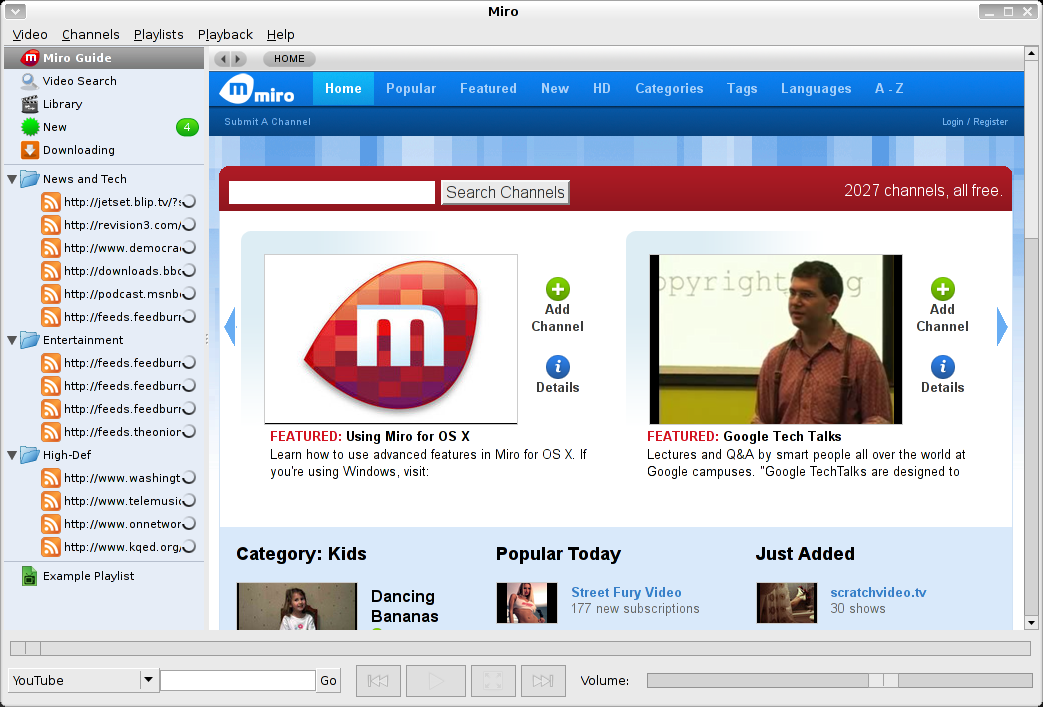The height and width of the screenshot is (707, 1043).
Task: Collapse the News and Tech folder
Action: click(12, 179)
